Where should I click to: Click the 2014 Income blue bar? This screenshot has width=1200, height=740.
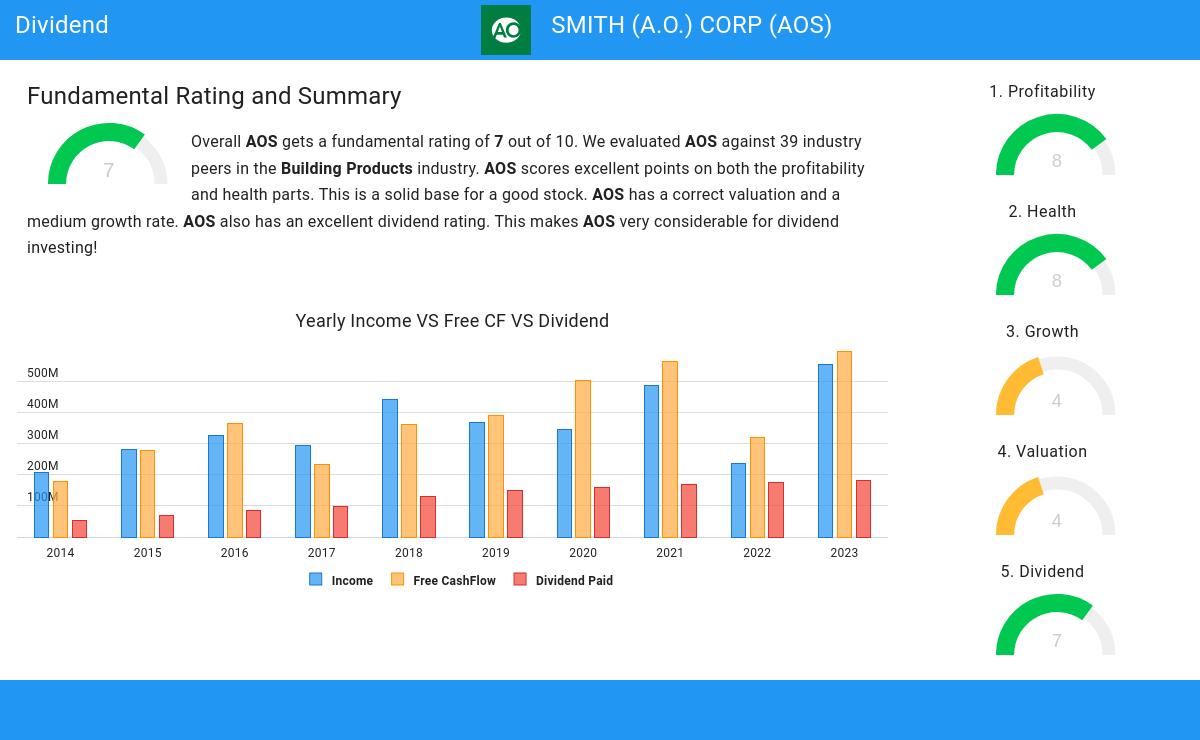coord(41,505)
